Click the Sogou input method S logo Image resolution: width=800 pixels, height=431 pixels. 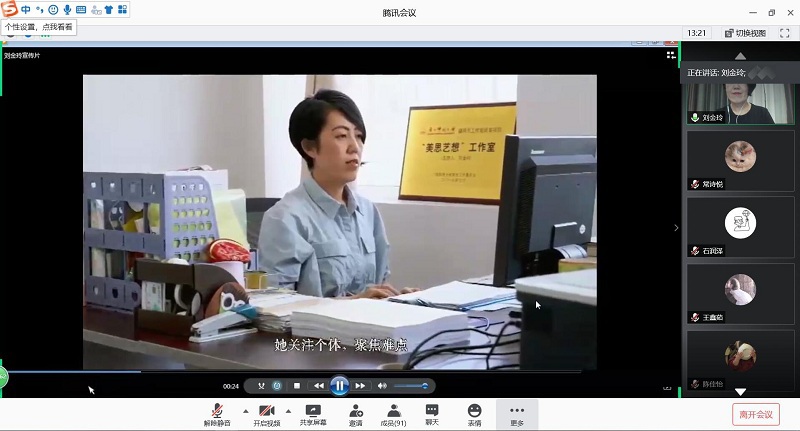9,9
